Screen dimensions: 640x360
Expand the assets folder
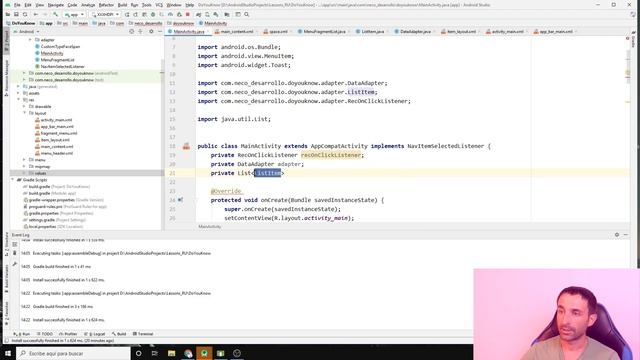[x=18, y=93]
